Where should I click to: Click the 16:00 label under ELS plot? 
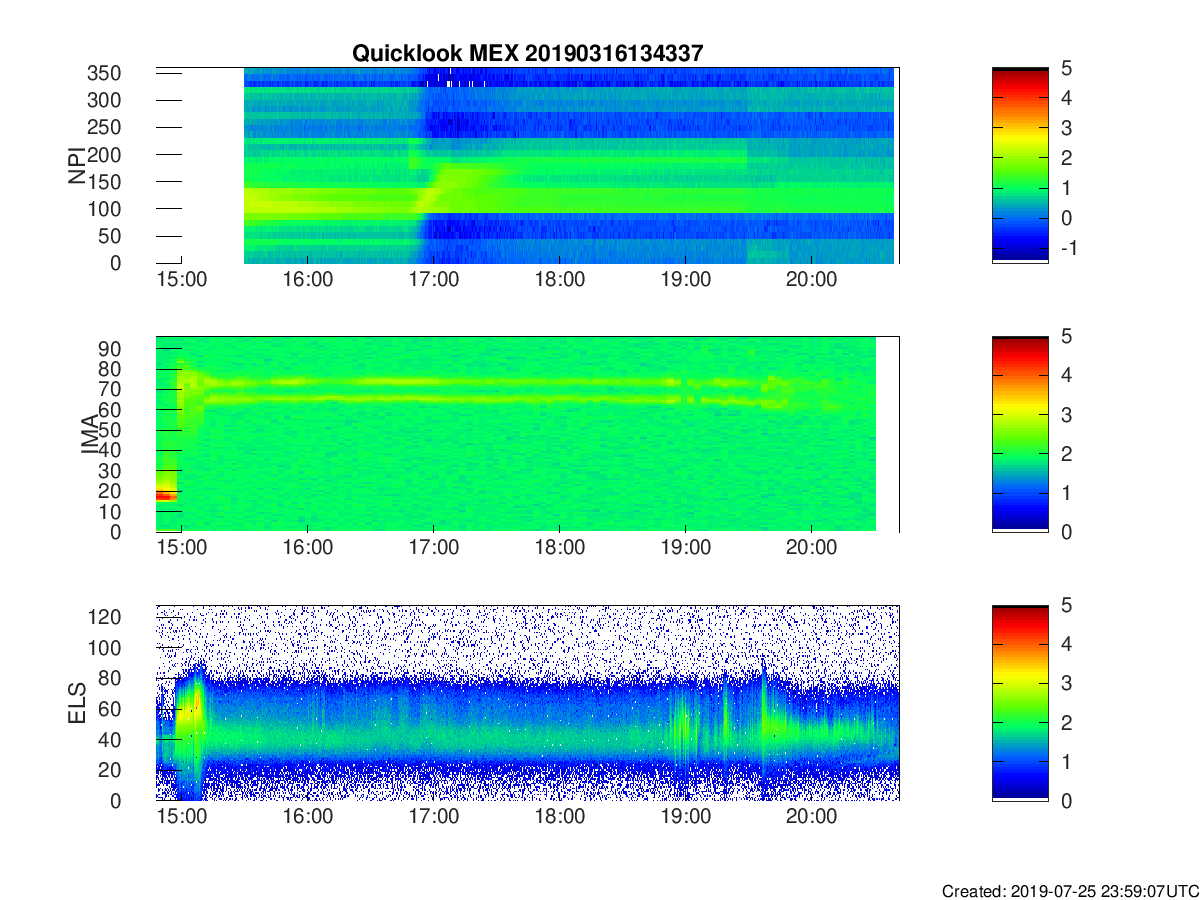pyautogui.click(x=307, y=818)
